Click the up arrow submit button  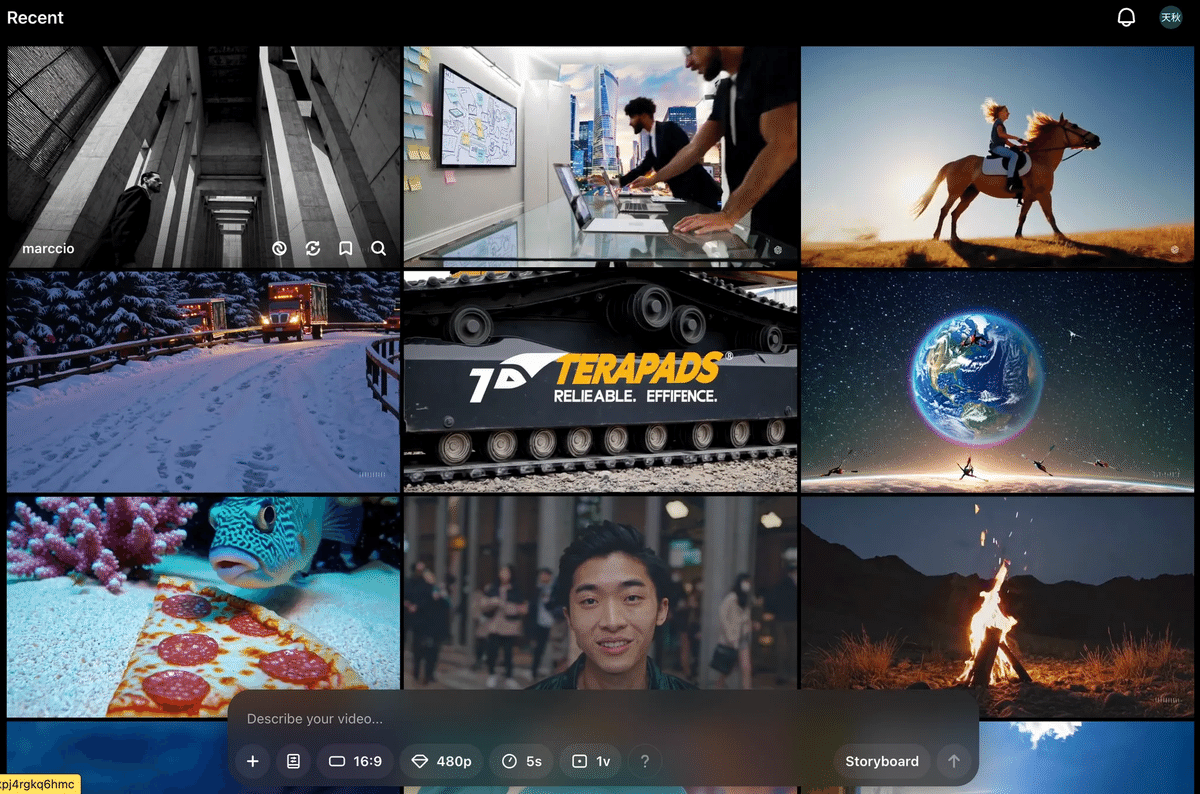click(x=954, y=761)
